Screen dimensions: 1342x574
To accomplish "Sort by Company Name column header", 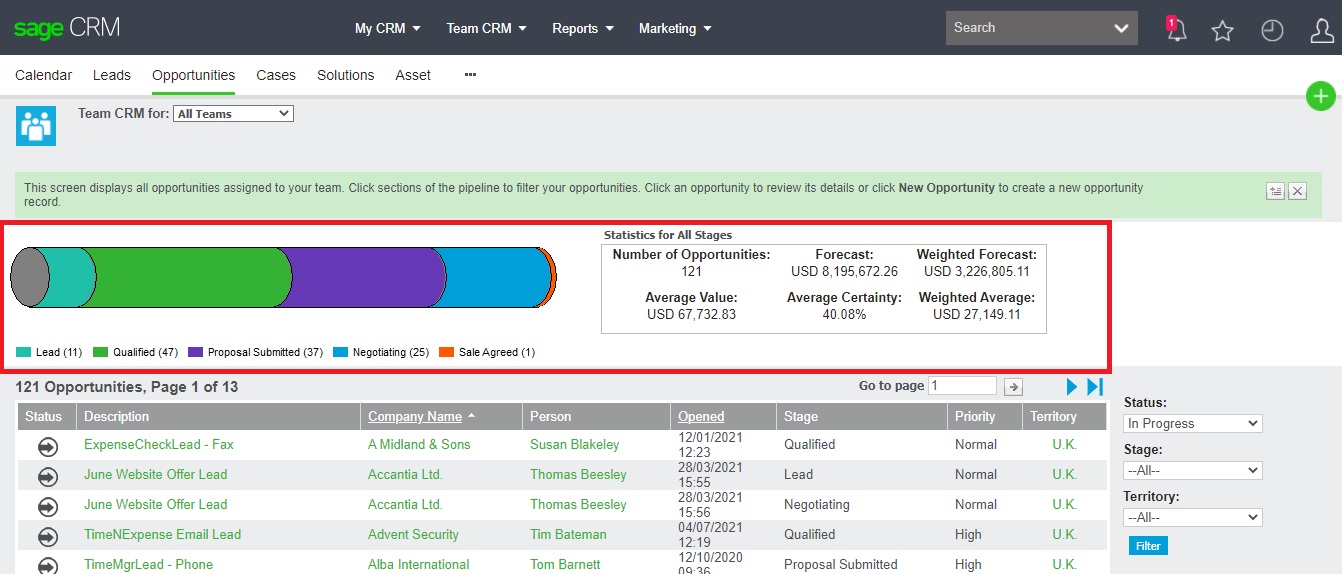I will (x=415, y=417).
